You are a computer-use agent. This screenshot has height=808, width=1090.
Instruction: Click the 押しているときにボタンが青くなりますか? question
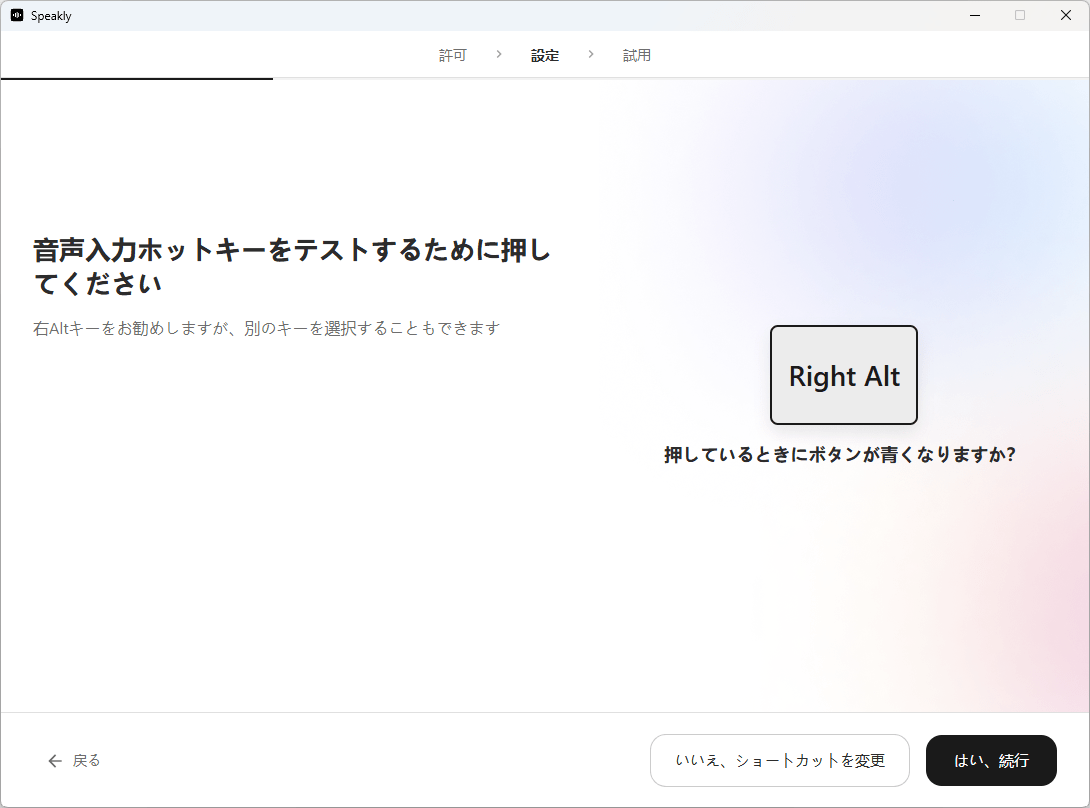point(840,455)
